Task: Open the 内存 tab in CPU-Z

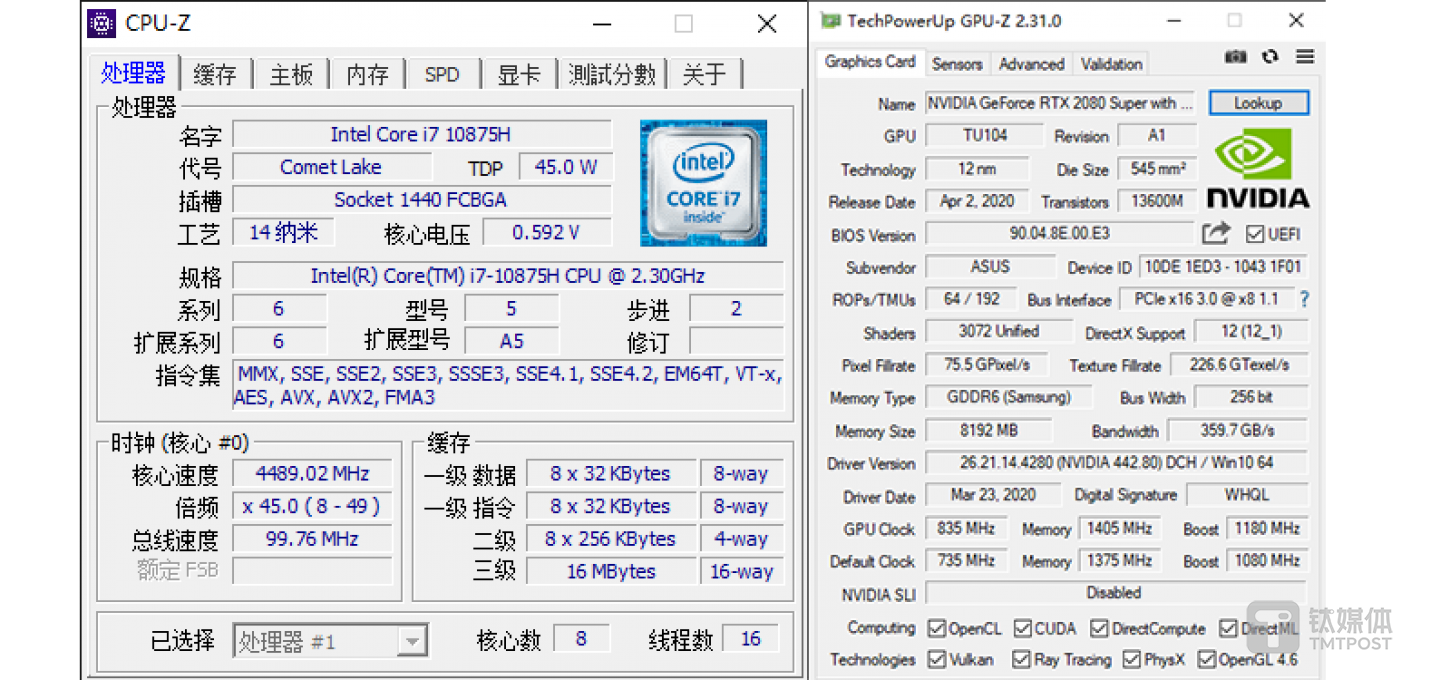Action: pyautogui.click(x=367, y=75)
